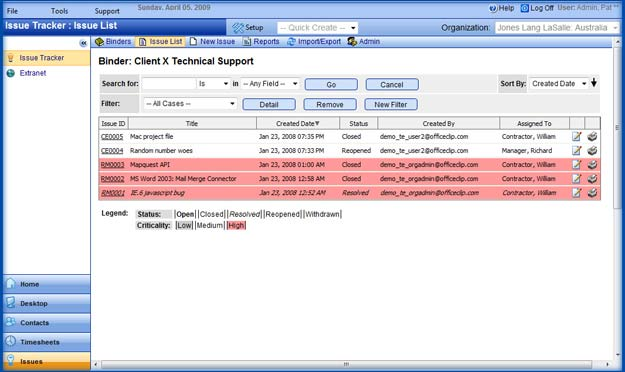625x372 pixels.
Task: Click the print icon for issue RM0003
Action: [592, 165]
